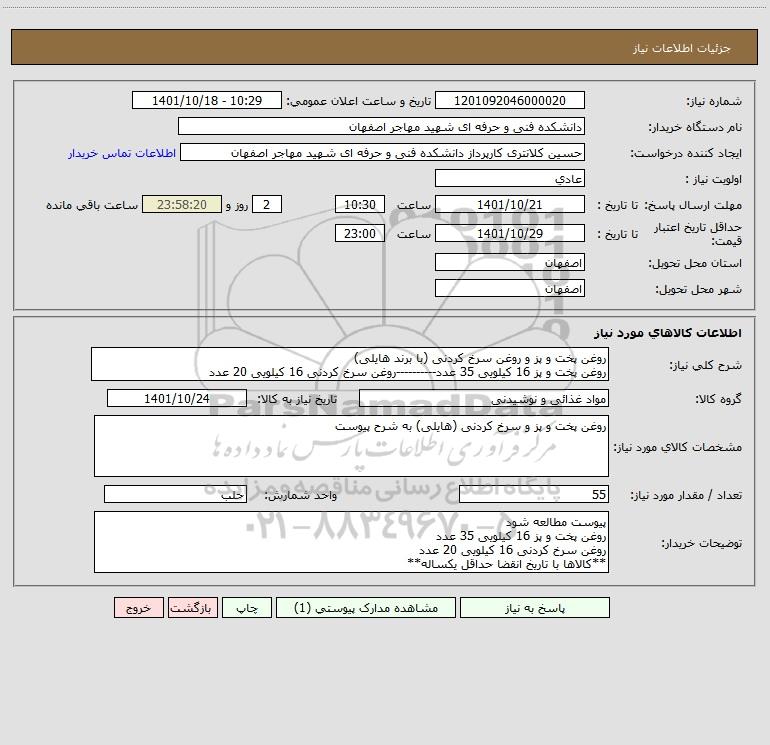The image size is (770, 745).
Task: Click unit of measure field حلب
Action: coord(175,494)
